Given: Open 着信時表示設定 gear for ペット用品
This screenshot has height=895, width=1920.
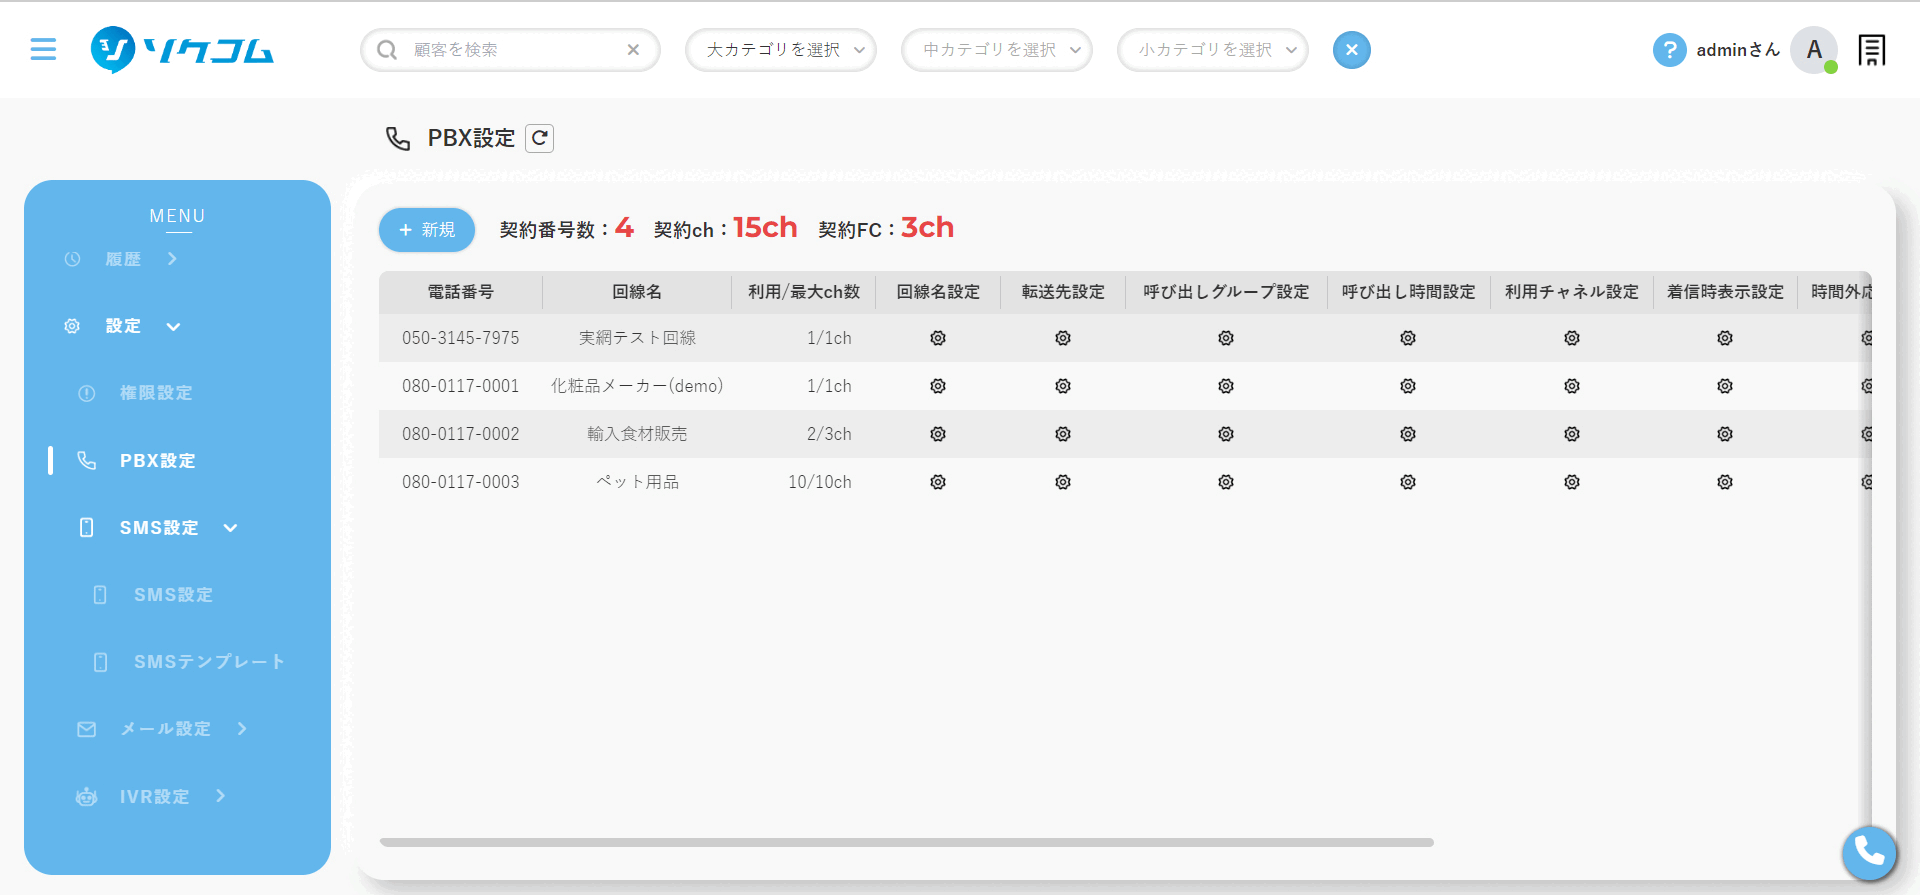Looking at the screenshot, I should (1725, 482).
